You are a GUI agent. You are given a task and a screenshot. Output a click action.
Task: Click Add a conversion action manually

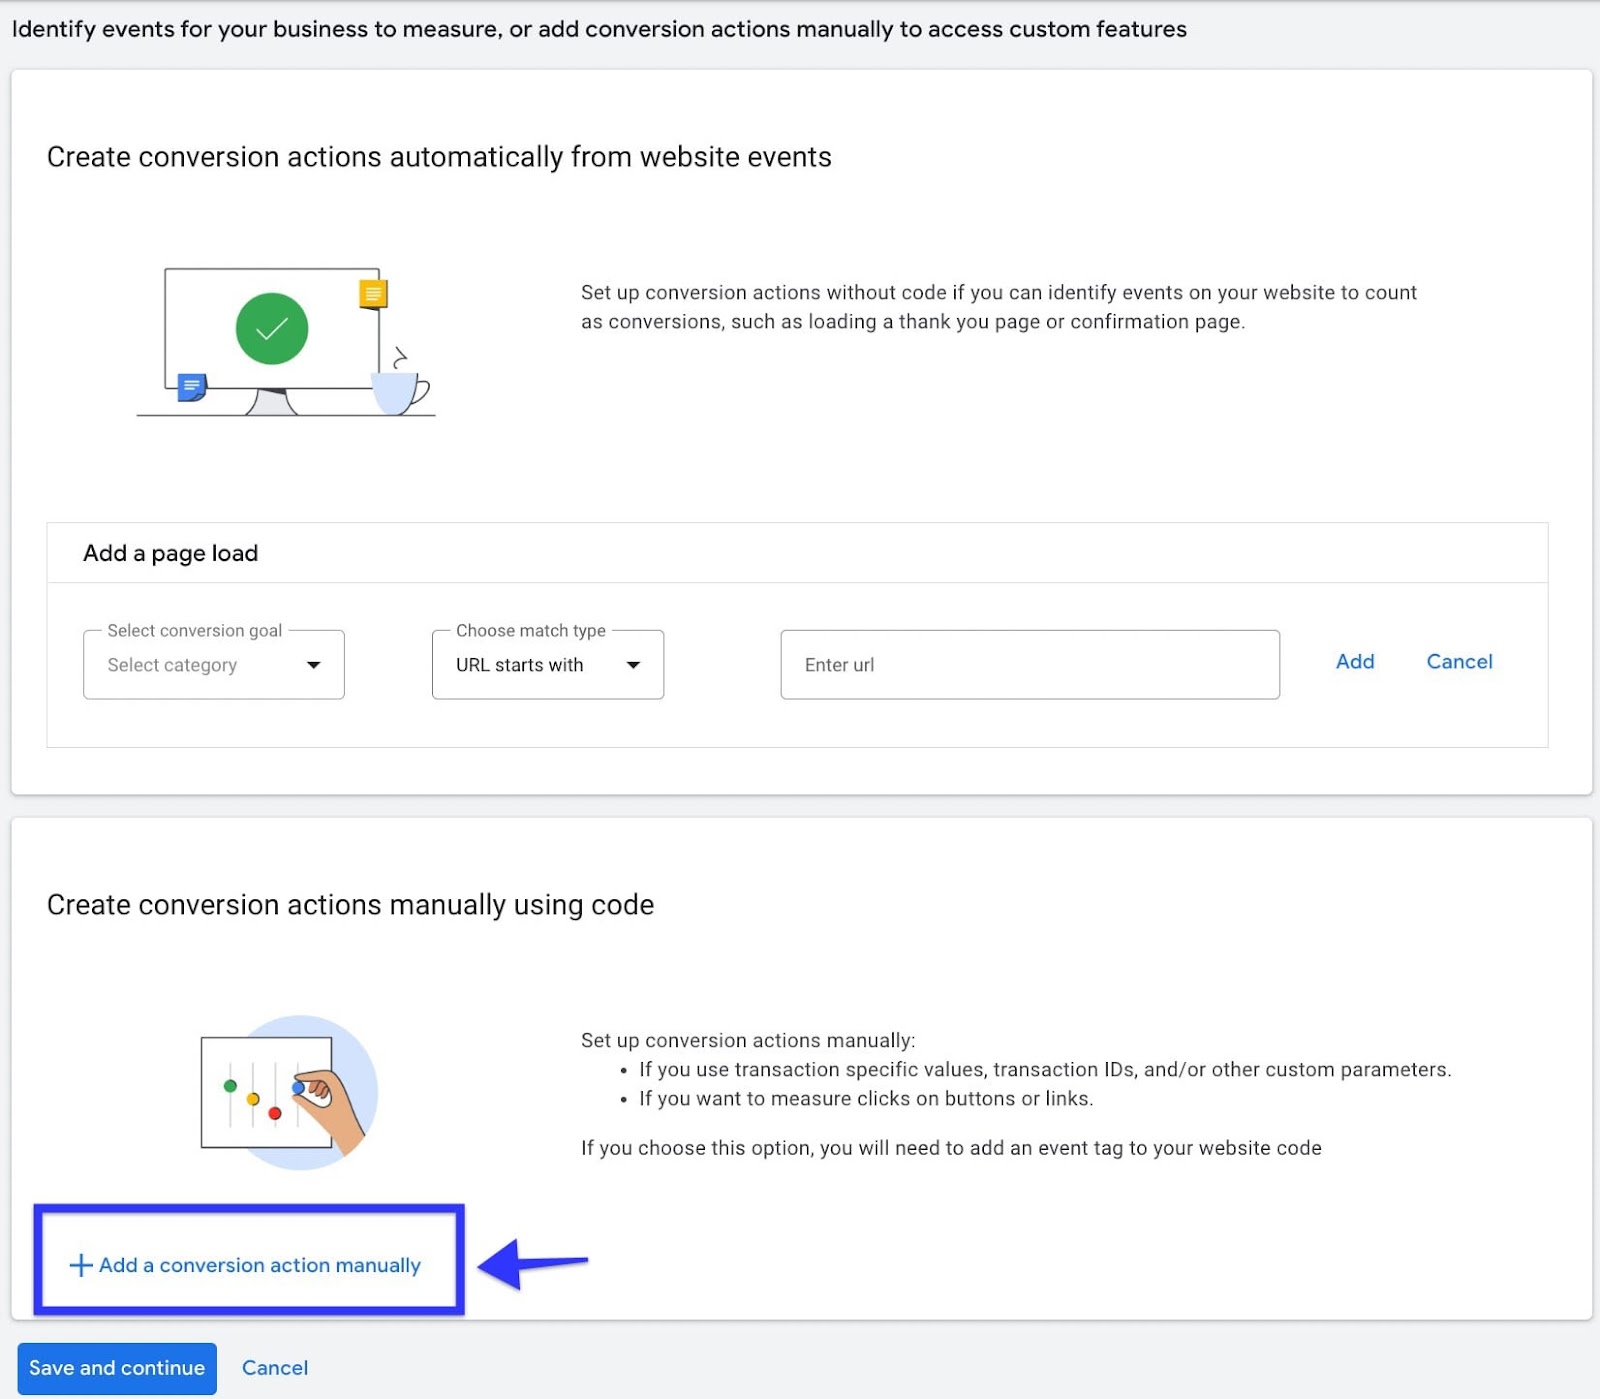pyautogui.click(x=246, y=1265)
